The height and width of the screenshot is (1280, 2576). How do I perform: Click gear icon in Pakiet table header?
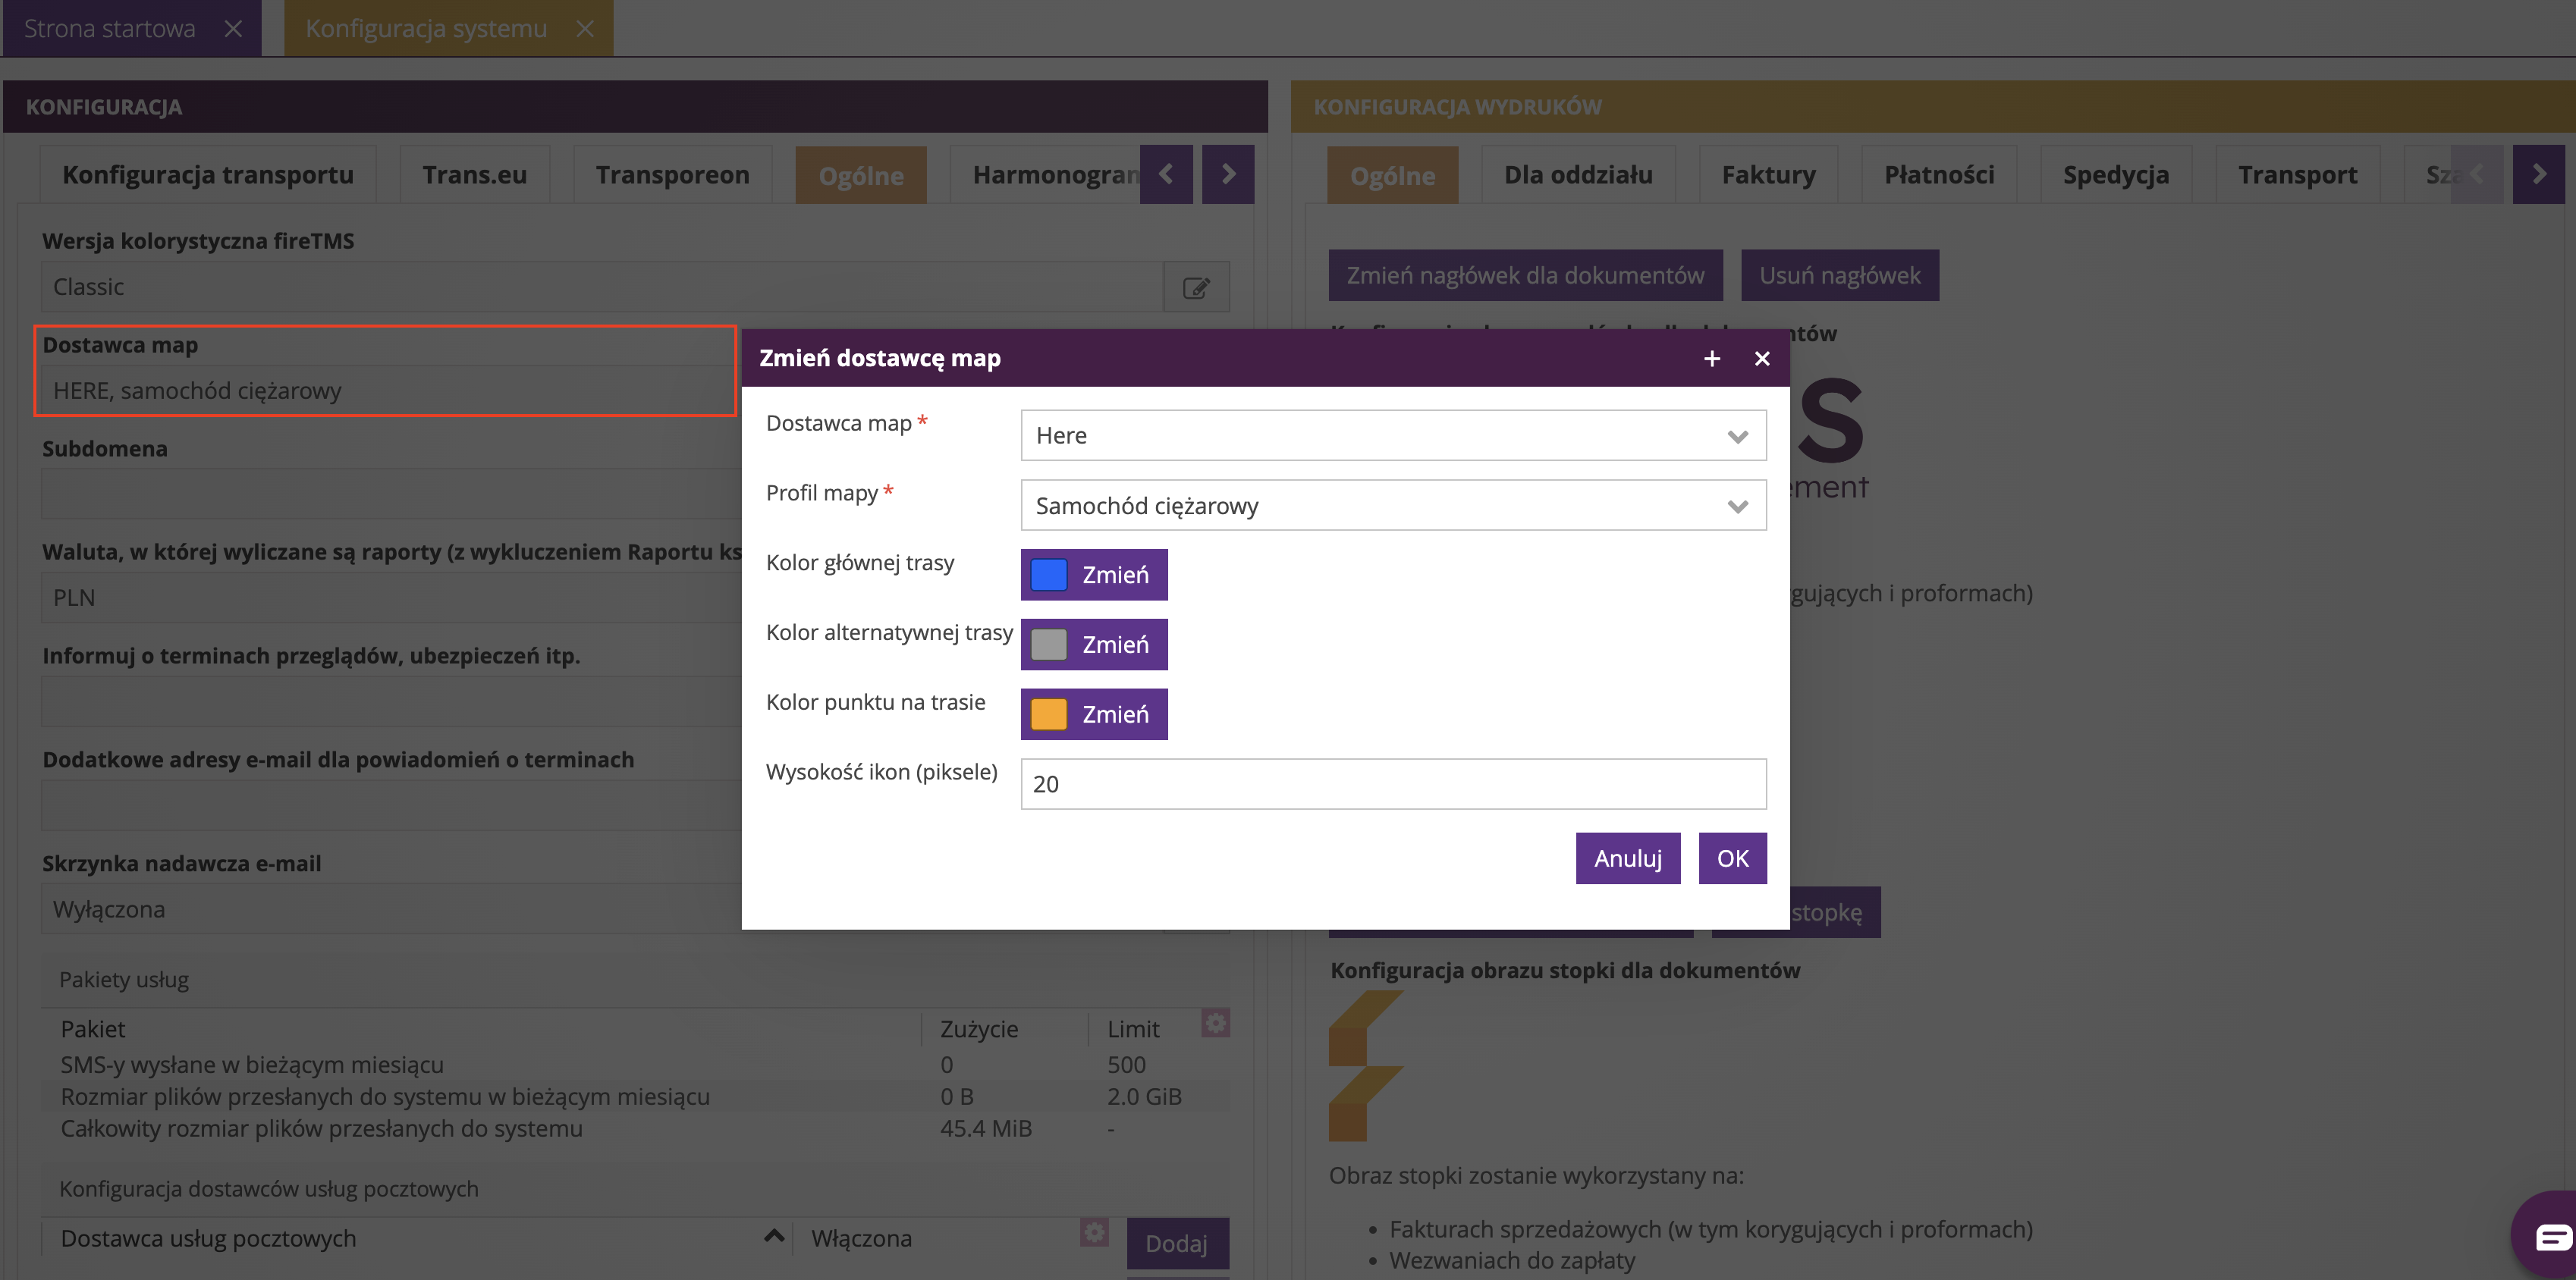pos(1215,1023)
